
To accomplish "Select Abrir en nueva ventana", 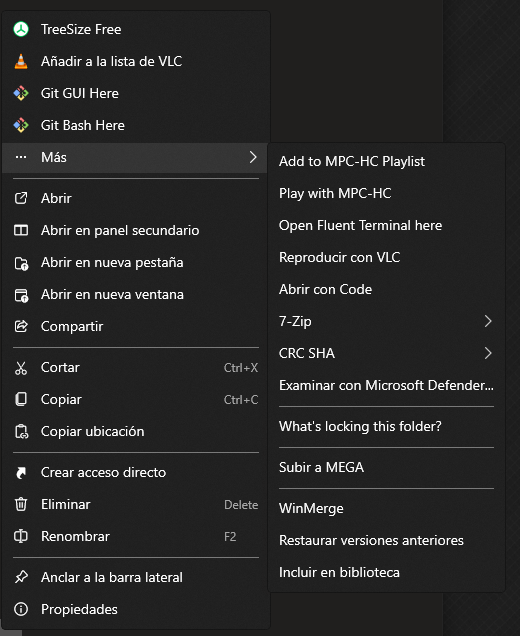I will point(135,294).
